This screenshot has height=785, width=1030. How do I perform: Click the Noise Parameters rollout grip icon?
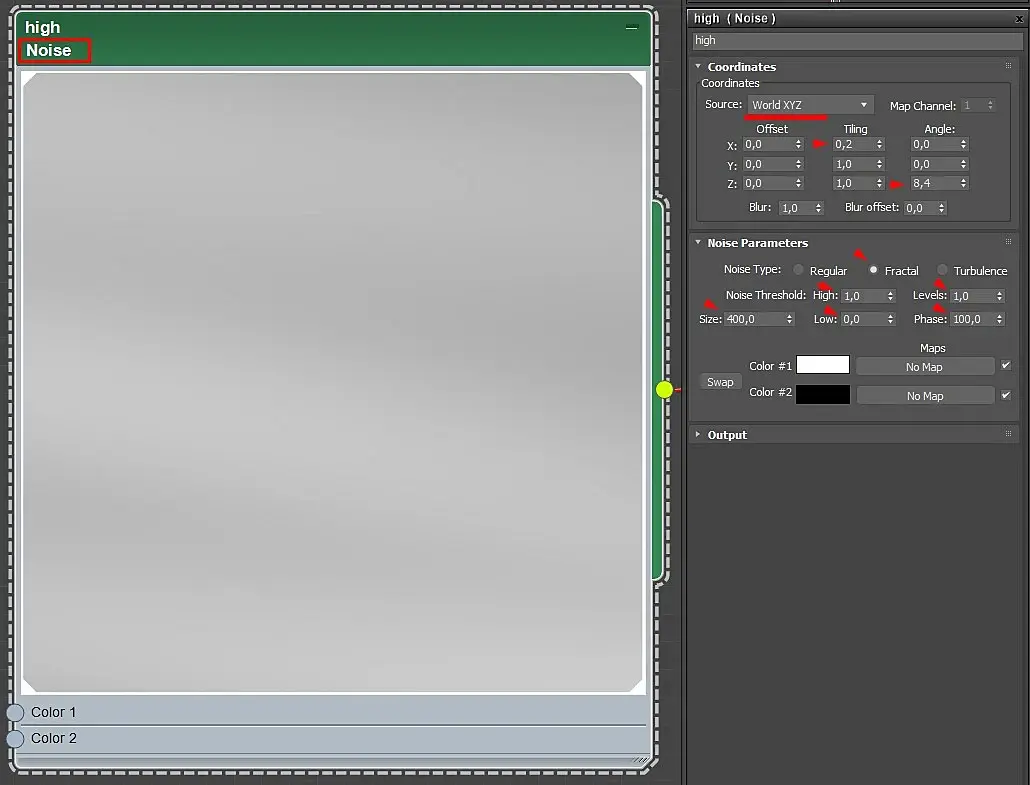pos(1008,242)
